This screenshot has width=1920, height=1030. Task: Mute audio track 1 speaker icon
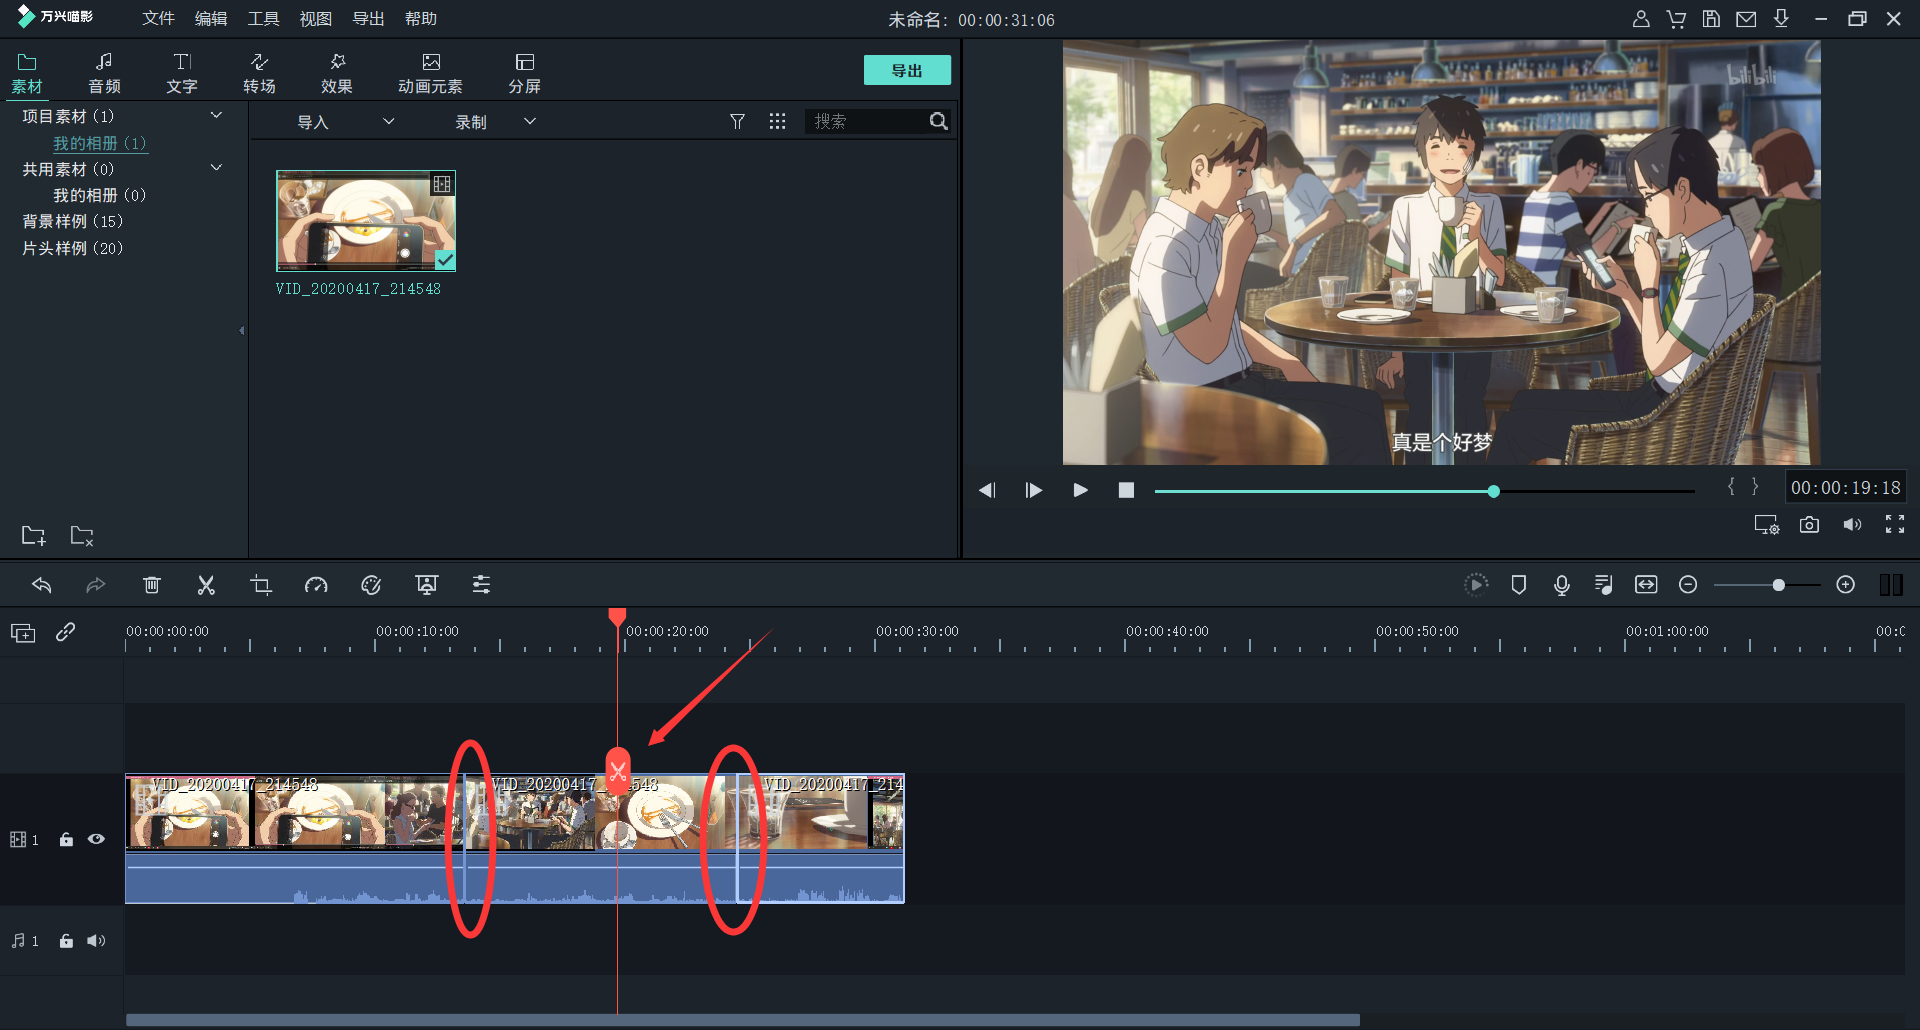[96, 941]
